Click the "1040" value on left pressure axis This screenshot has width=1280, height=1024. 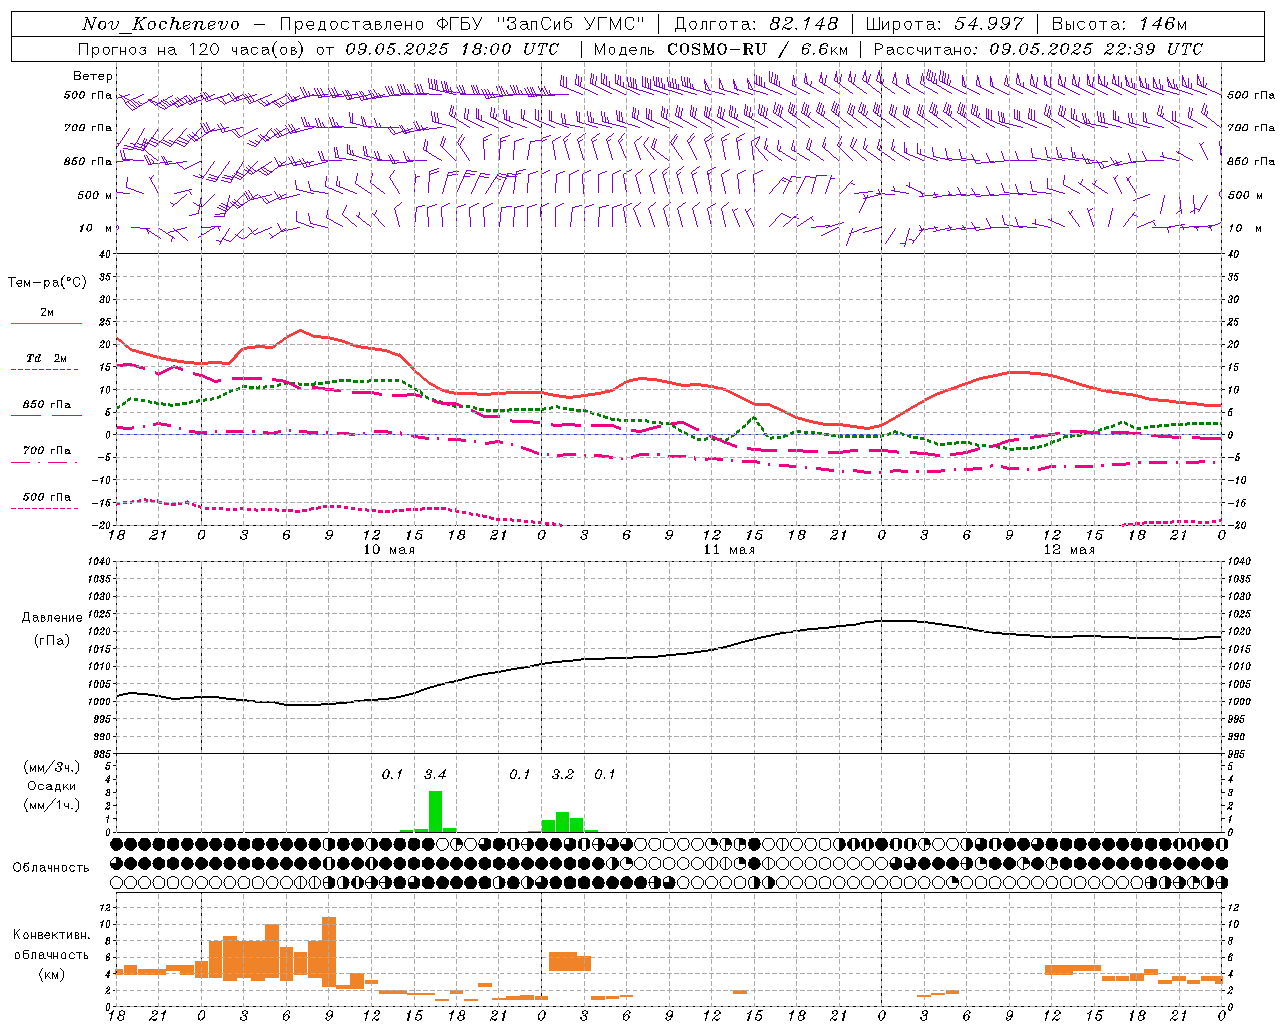[100, 562]
